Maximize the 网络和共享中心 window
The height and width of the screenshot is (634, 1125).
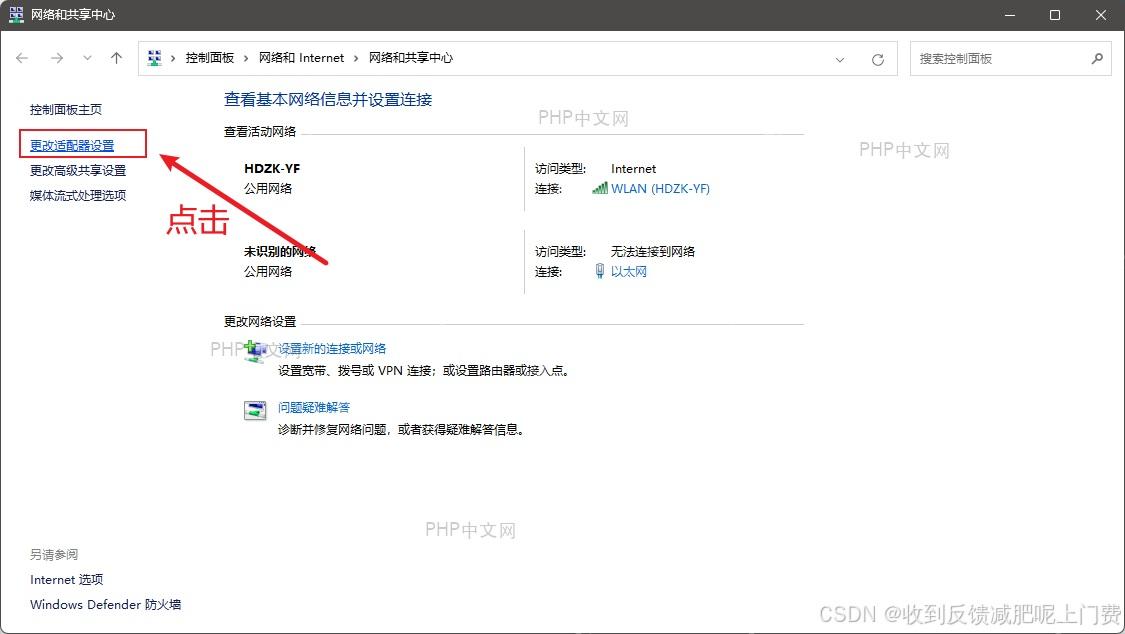tap(1055, 15)
